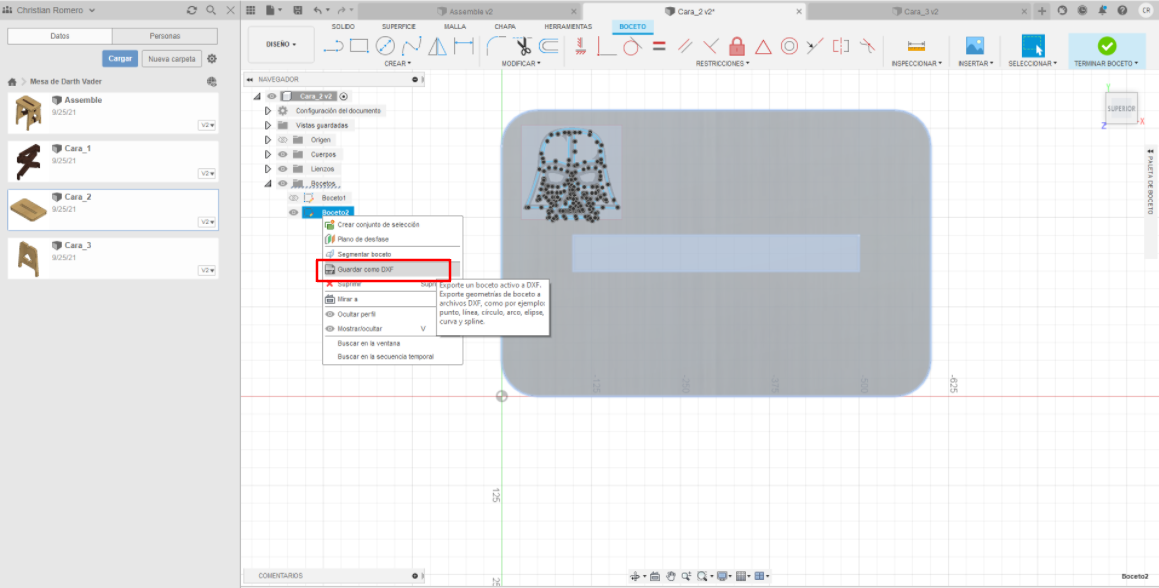Image resolution: width=1159 pixels, height=588 pixels.
Task: Open the DISEÑO workspace dropdown
Action: pos(282,44)
